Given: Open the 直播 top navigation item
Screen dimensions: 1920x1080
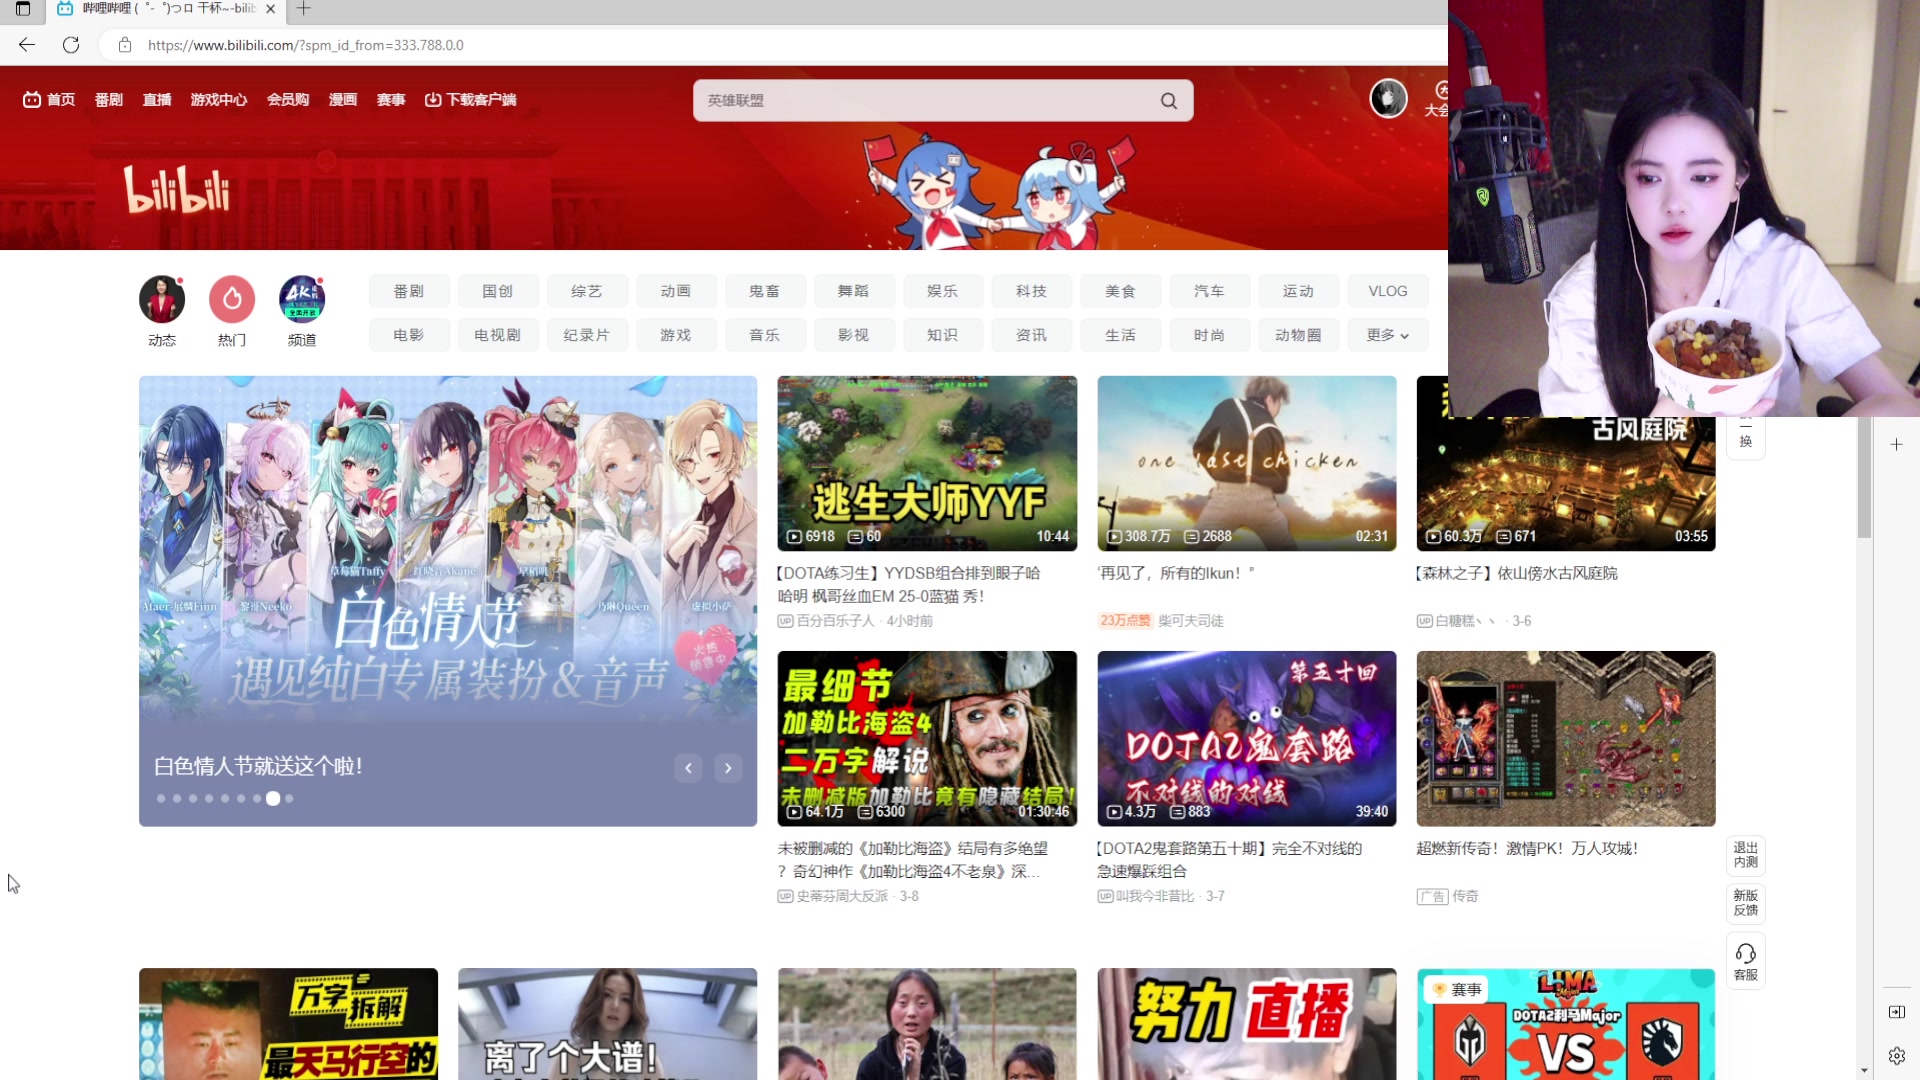Looking at the screenshot, I should click(157, 99).
